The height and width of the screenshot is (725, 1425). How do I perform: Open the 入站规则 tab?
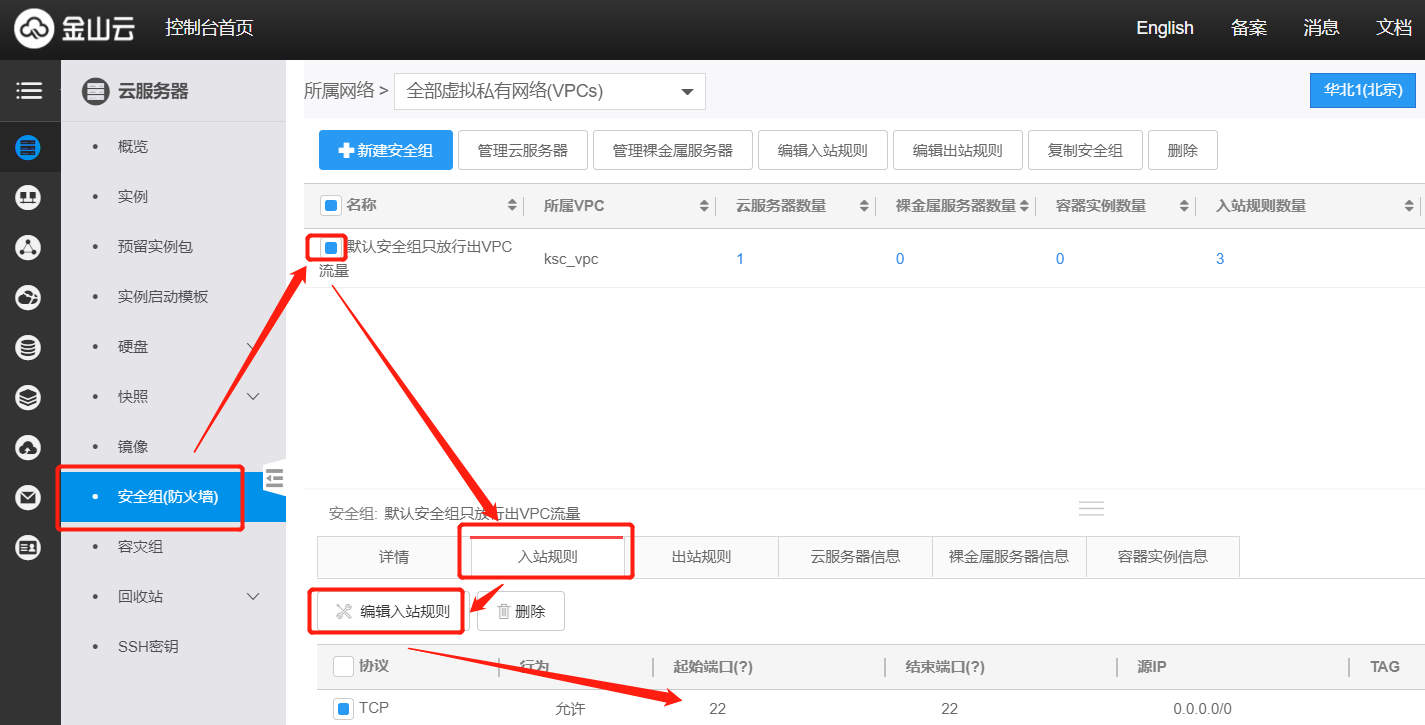(x=547, y=557)
